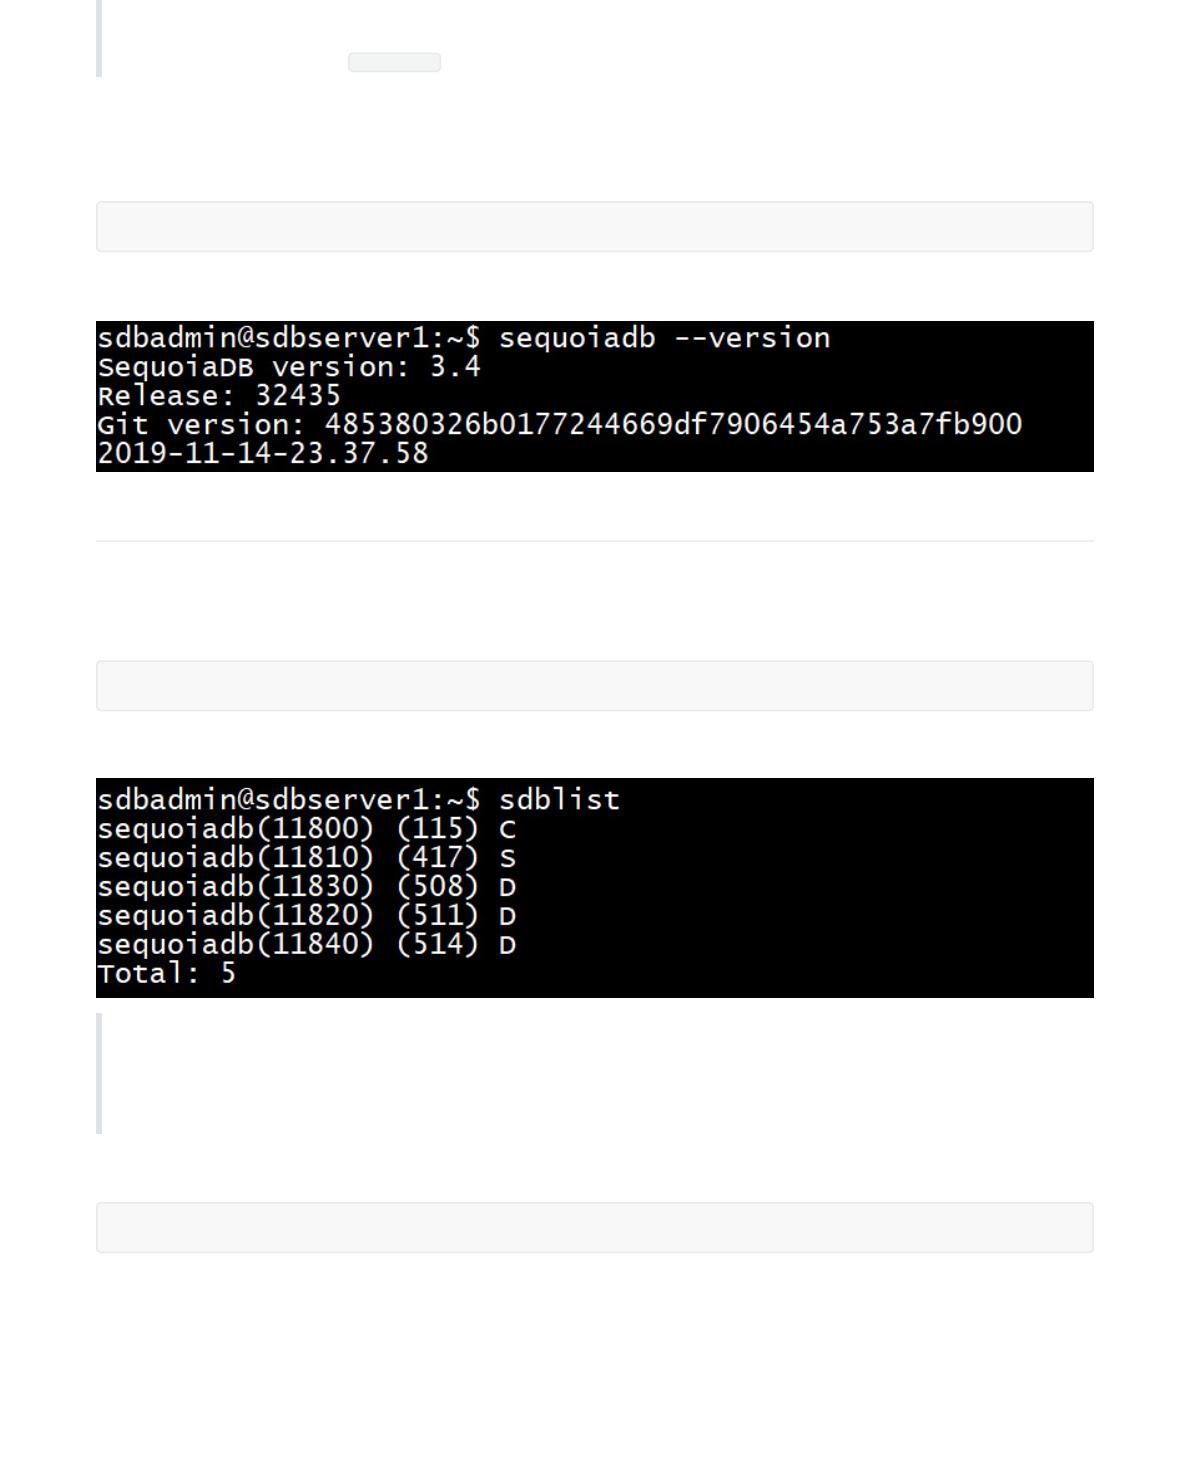This screenshot has width=1190, height=1458.
Task: Click the sdblist command prompt line
Action: pos(358,799)
